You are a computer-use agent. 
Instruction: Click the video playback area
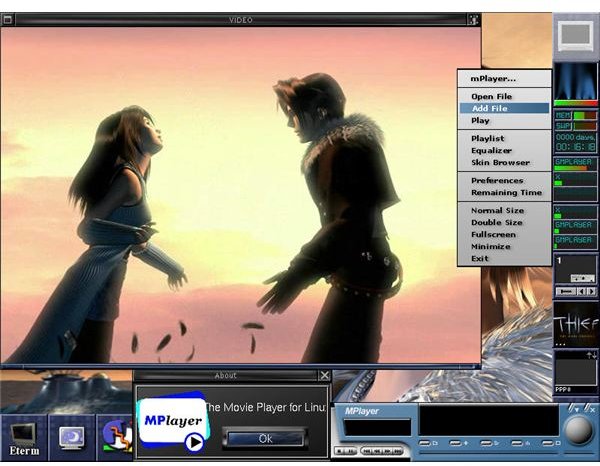[240, 194]
